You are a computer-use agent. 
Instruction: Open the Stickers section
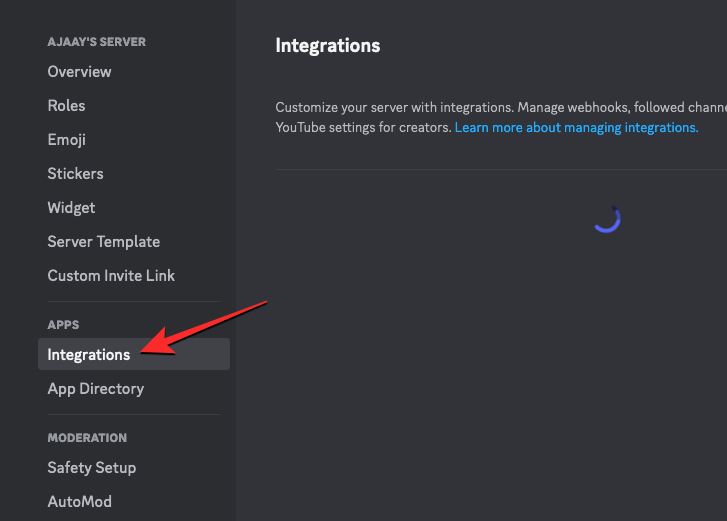coord(75,174)
